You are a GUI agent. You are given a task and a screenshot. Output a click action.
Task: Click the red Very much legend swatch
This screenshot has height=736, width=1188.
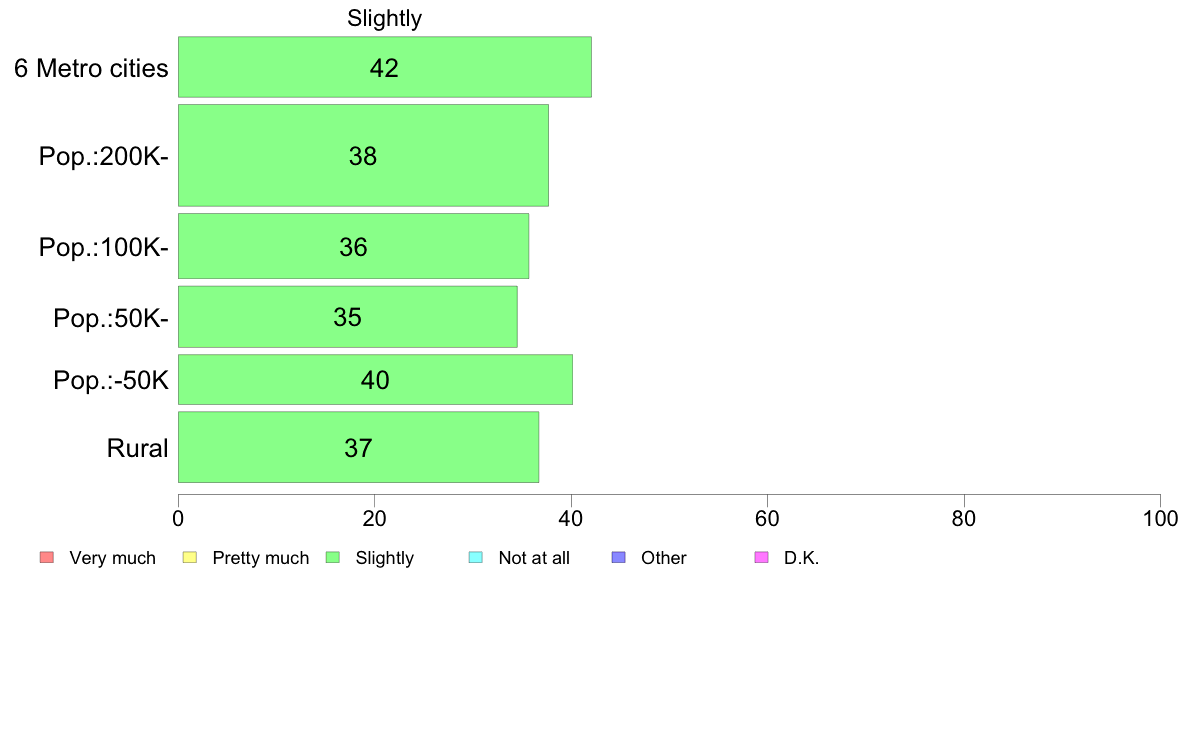[x=46, y=558]
